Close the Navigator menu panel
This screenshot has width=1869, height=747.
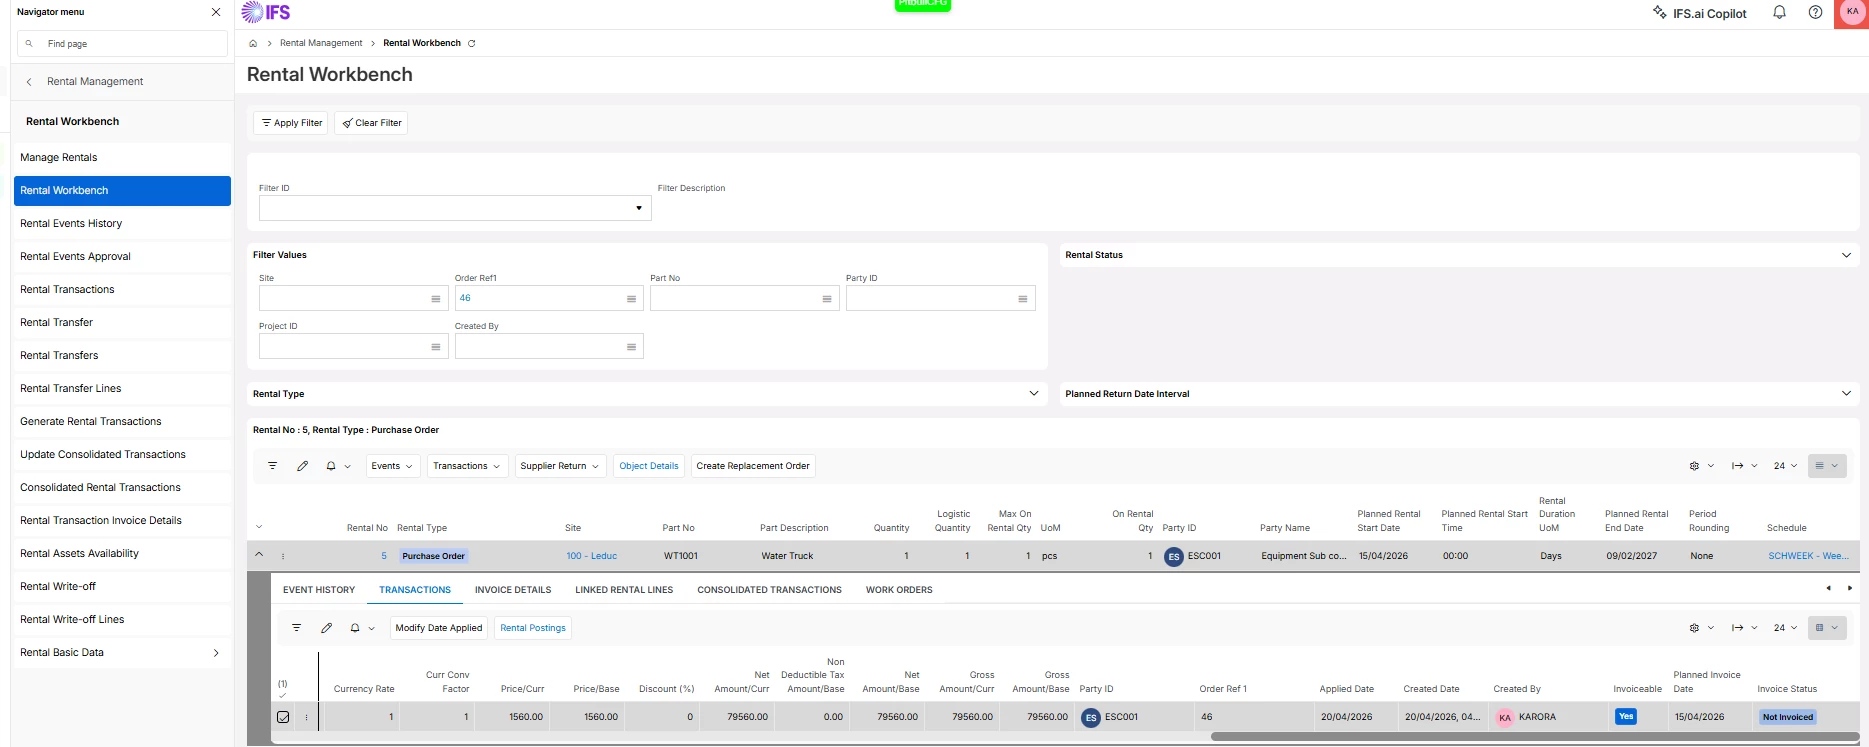[x=216, y=12]
